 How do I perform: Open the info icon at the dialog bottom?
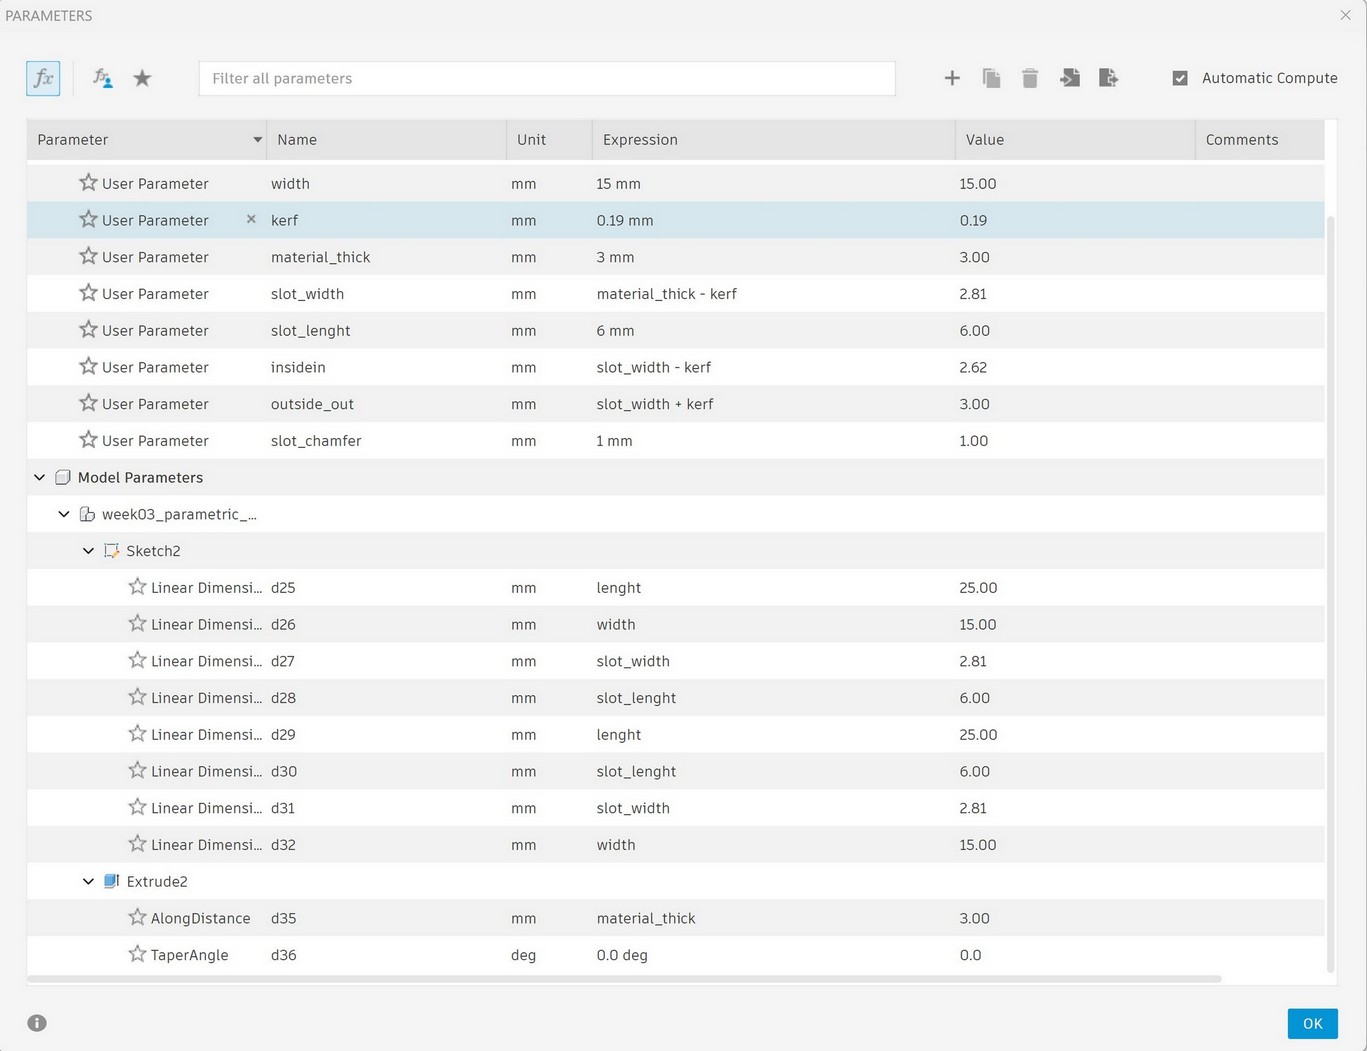[37, 1023]
